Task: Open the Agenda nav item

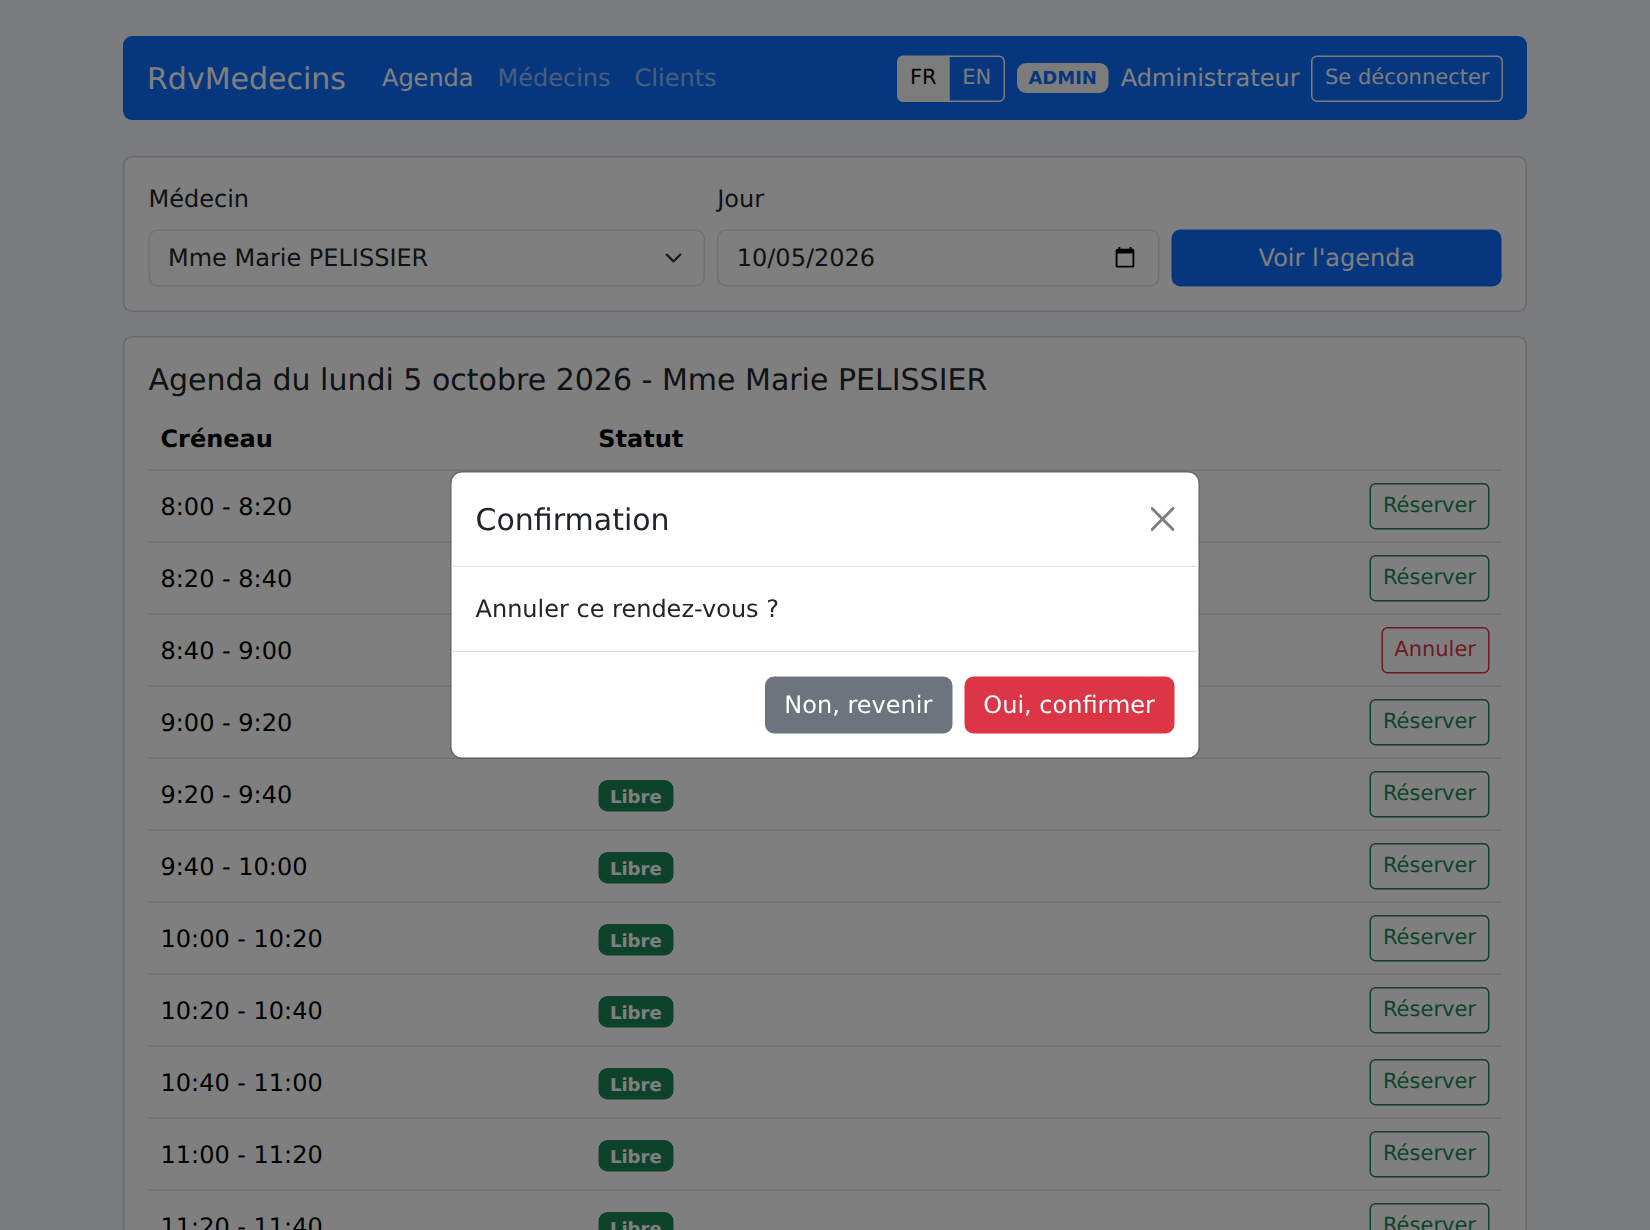Action: tap(427, 78)
